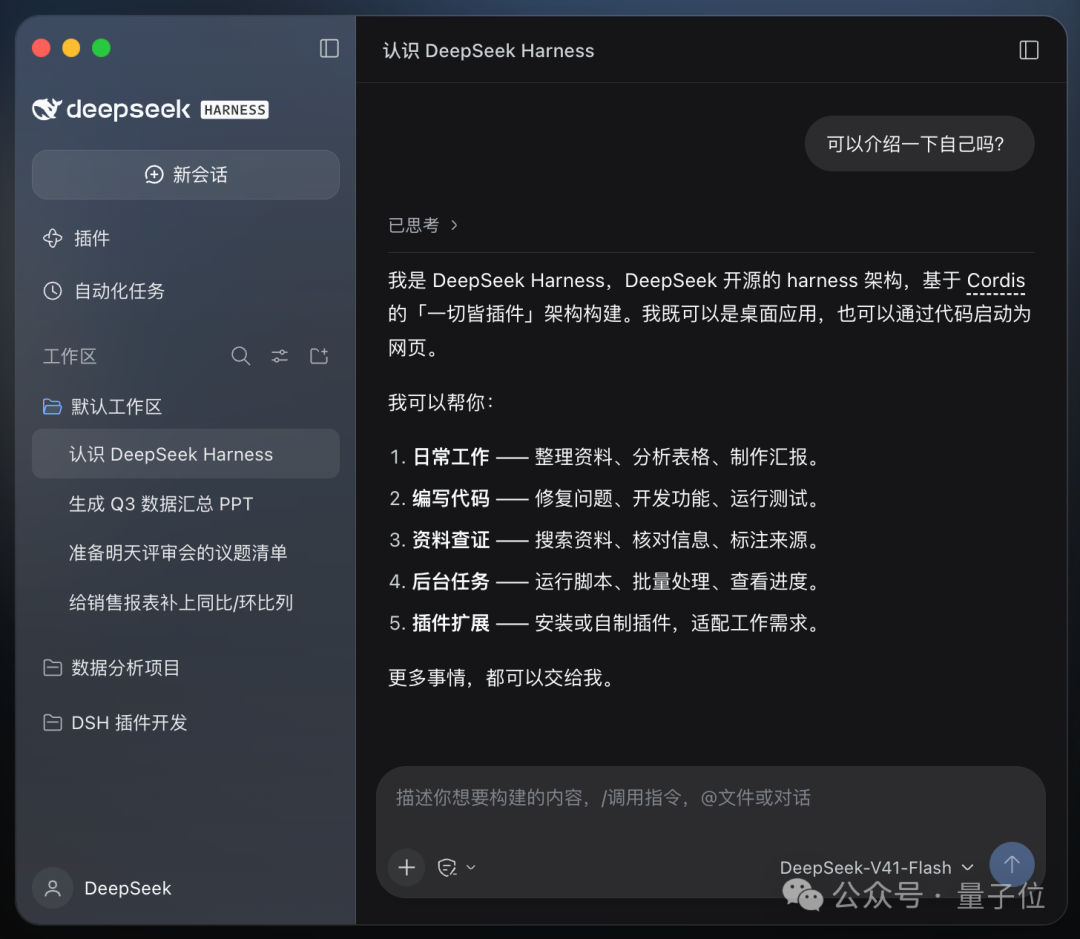Screen dimensions: 1080x939
Task: Click the user message bubble 可以介绍一下自己吗?
Action: click(919, 144)
